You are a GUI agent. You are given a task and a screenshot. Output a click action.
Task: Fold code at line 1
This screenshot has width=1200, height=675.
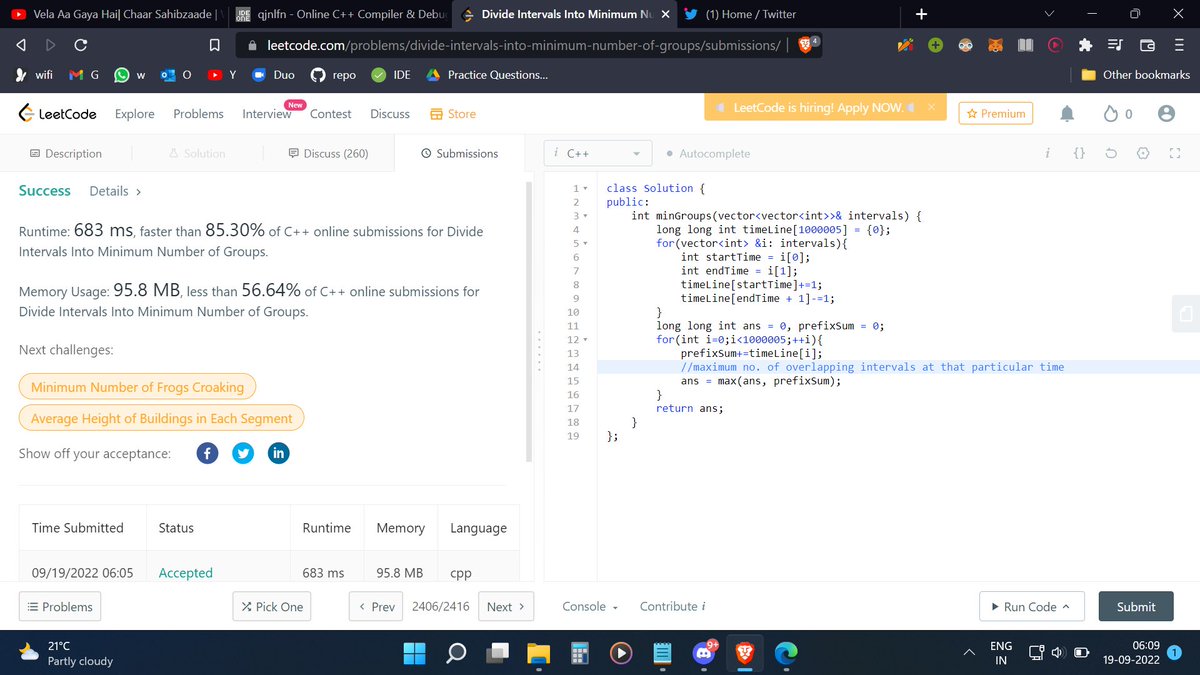584,188
